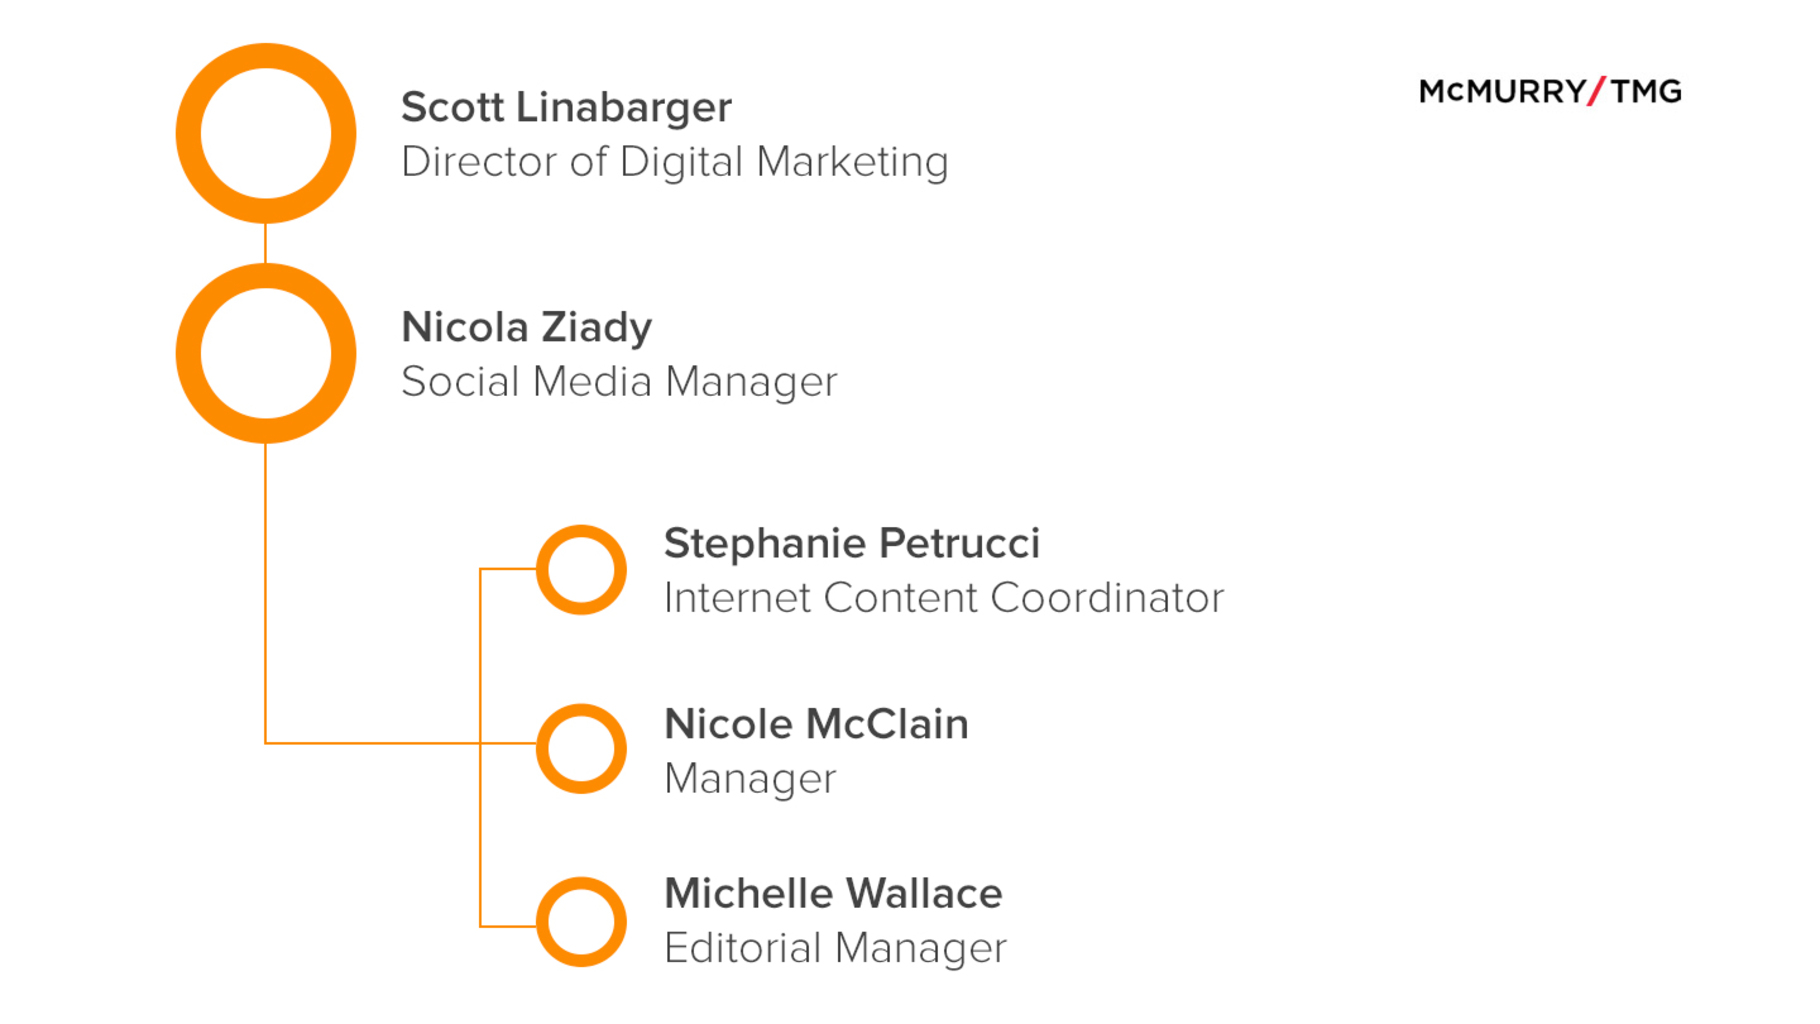Select the name Stephanie Petrucci
Screen dimensions: 1820x1024
(852, 544)
